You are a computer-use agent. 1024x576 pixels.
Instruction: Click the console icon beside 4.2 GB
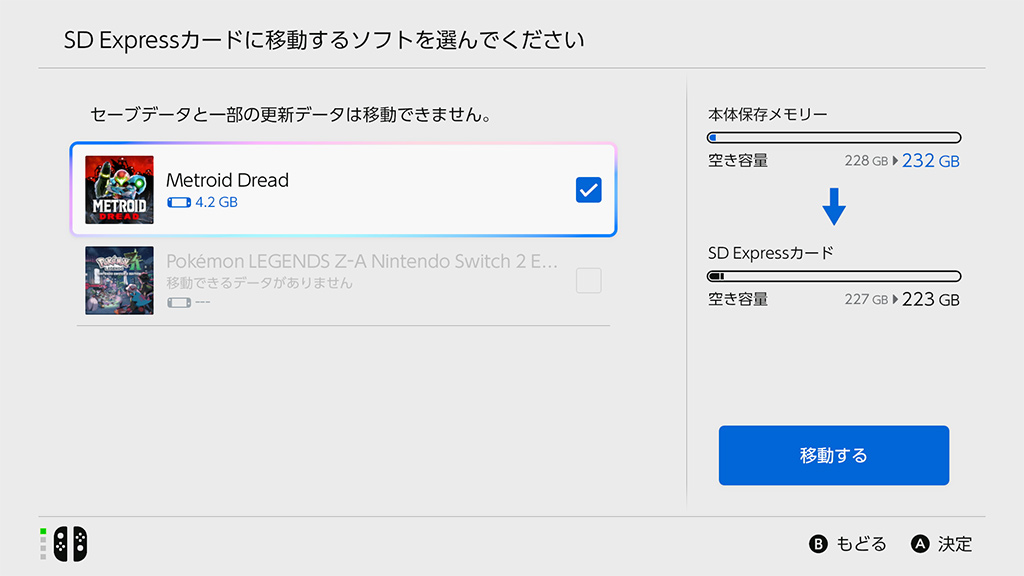[177, 202]
